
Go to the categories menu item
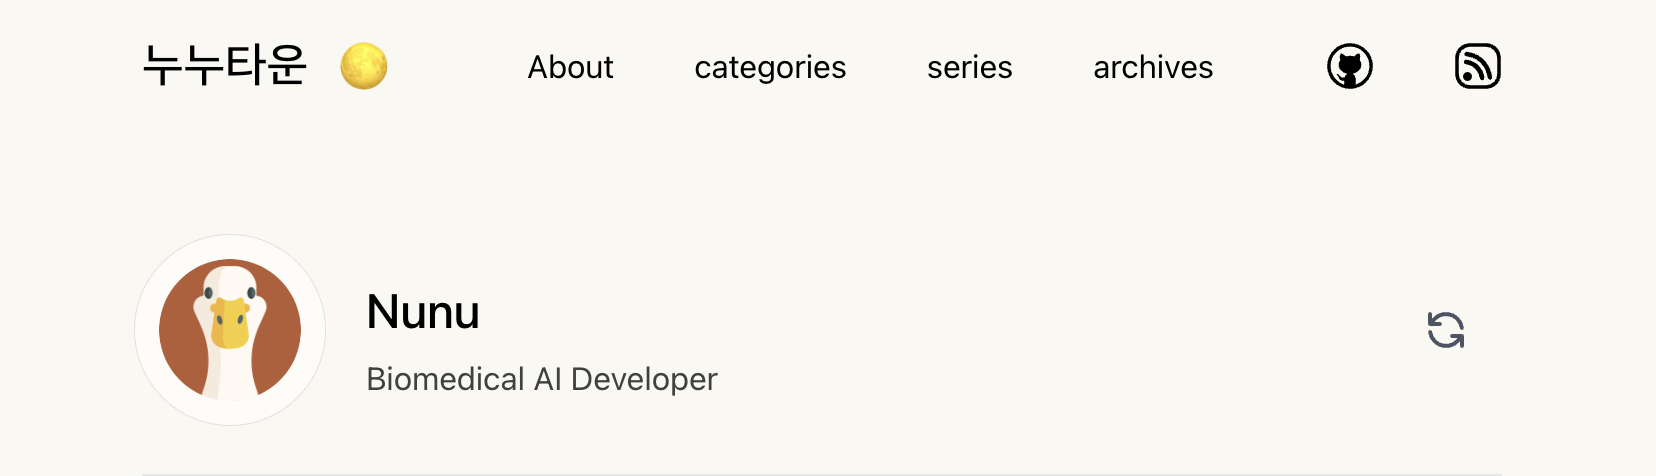[770, 67]
